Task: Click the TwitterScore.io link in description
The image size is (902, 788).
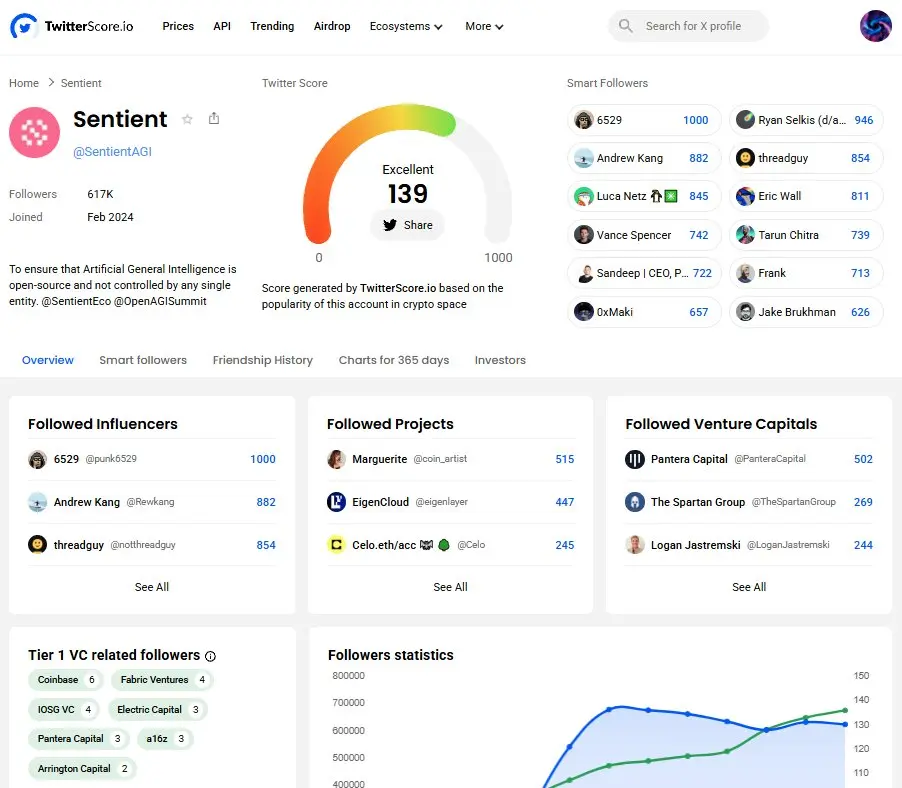Action: pos(398,288)
